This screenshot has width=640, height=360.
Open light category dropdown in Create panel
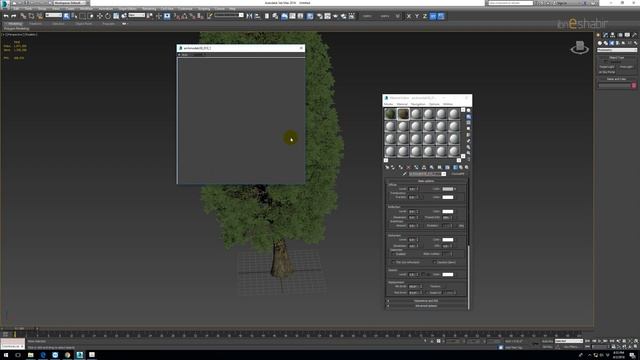pos(617,50)
